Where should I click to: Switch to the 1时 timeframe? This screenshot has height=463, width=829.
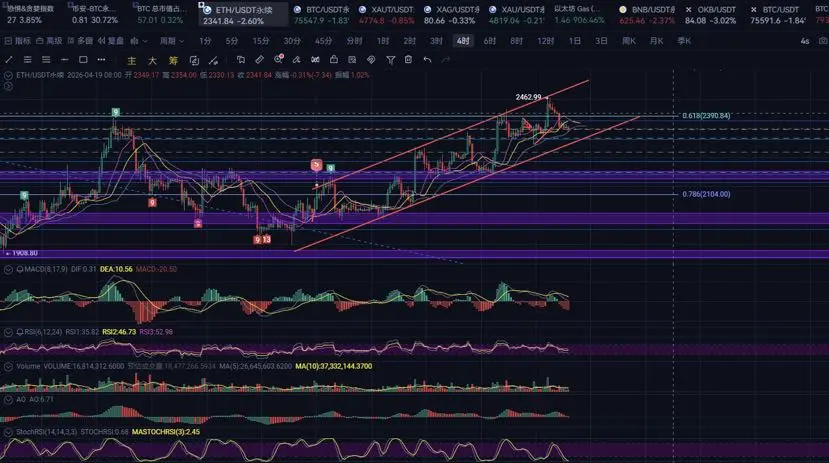(383, 41)
